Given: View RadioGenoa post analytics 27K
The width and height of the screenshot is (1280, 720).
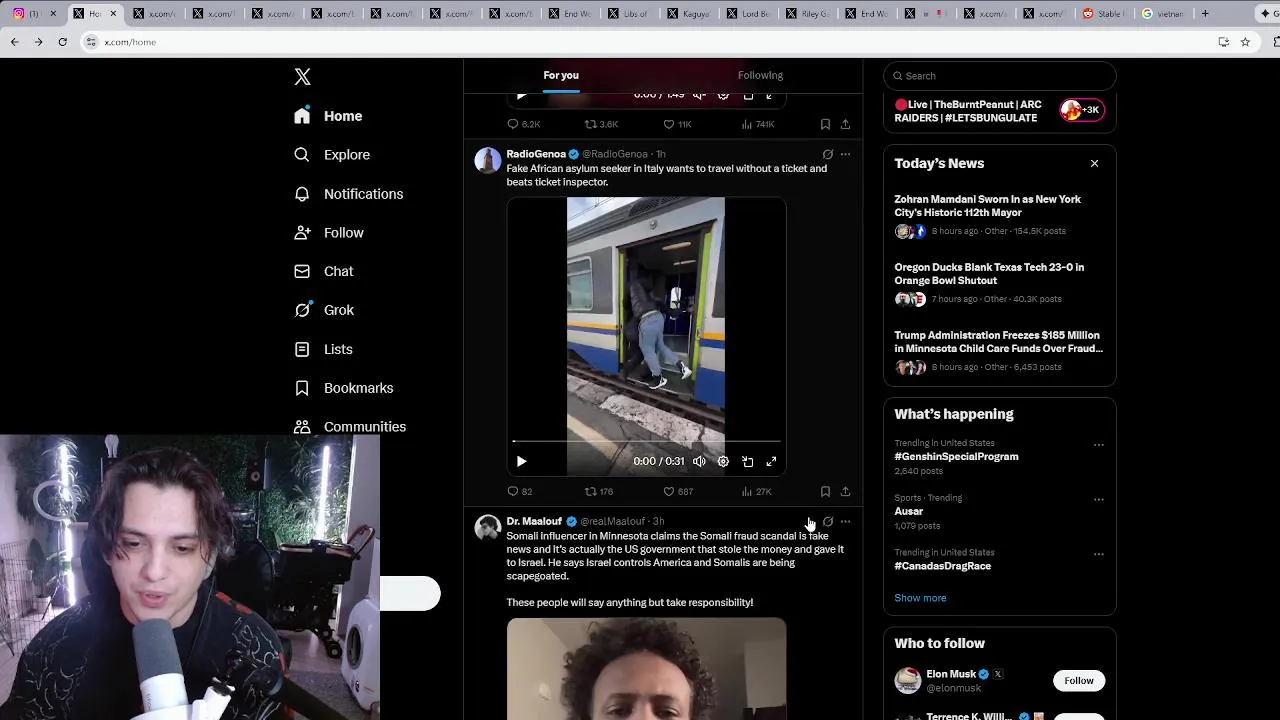Looking at the screenshot, I should click(x=756, y=492).
